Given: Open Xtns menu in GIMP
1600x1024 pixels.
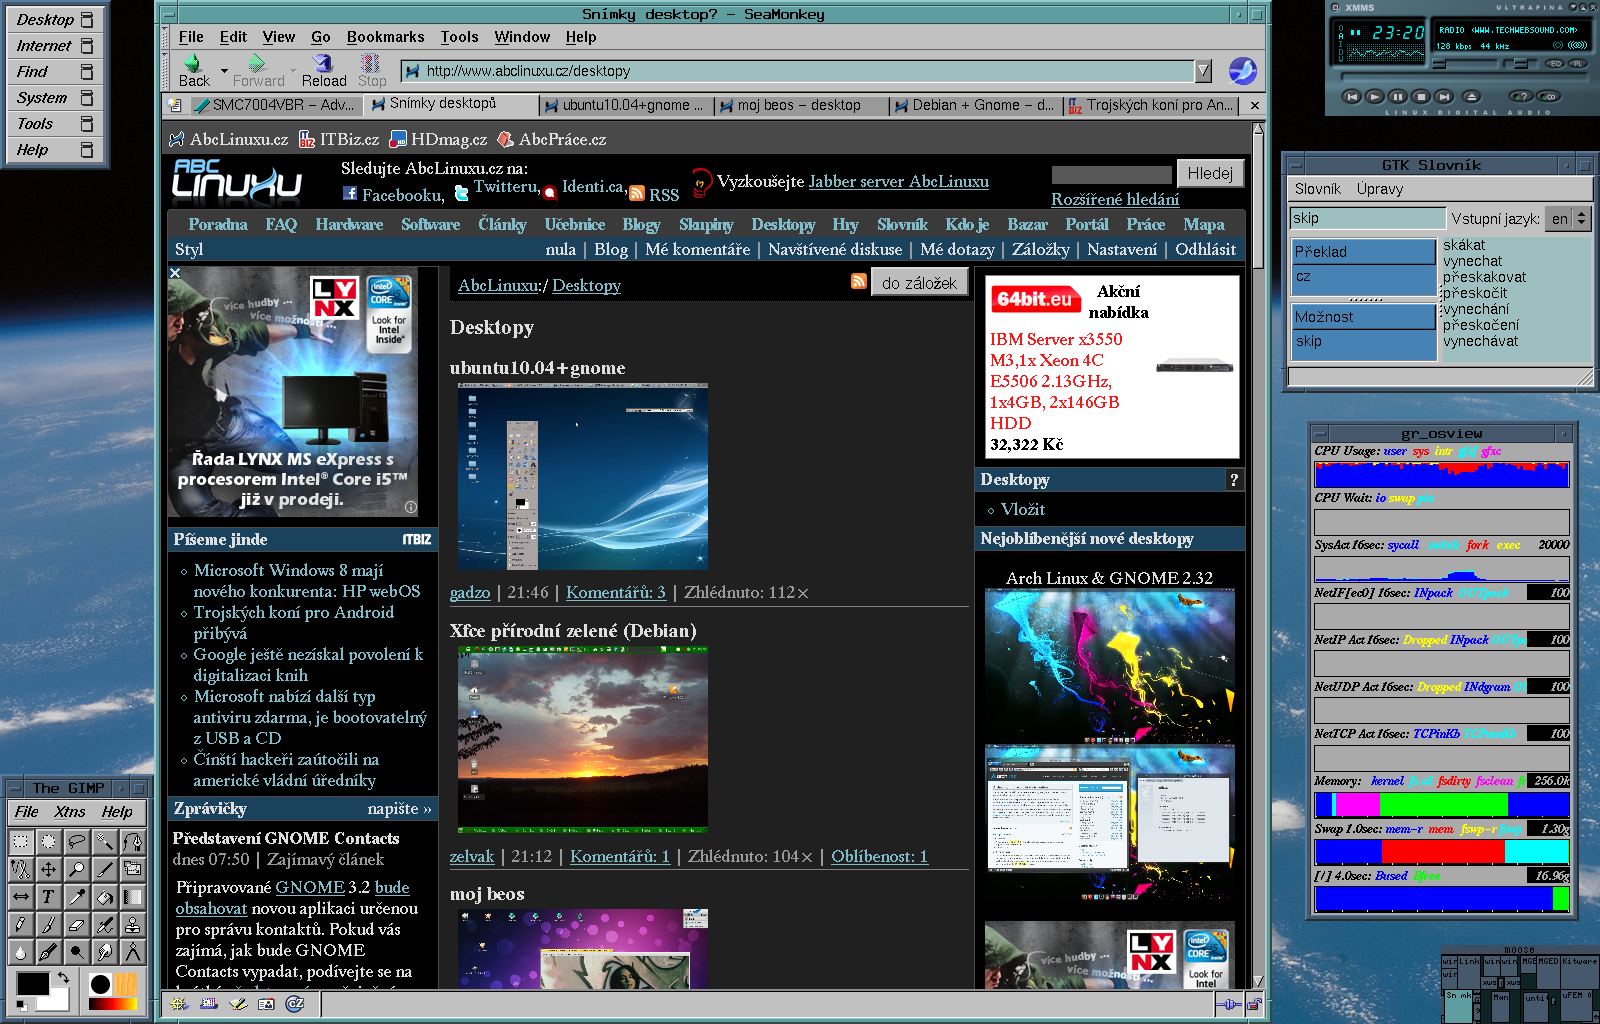Looking at the screenshot, I should coord(70,812).
